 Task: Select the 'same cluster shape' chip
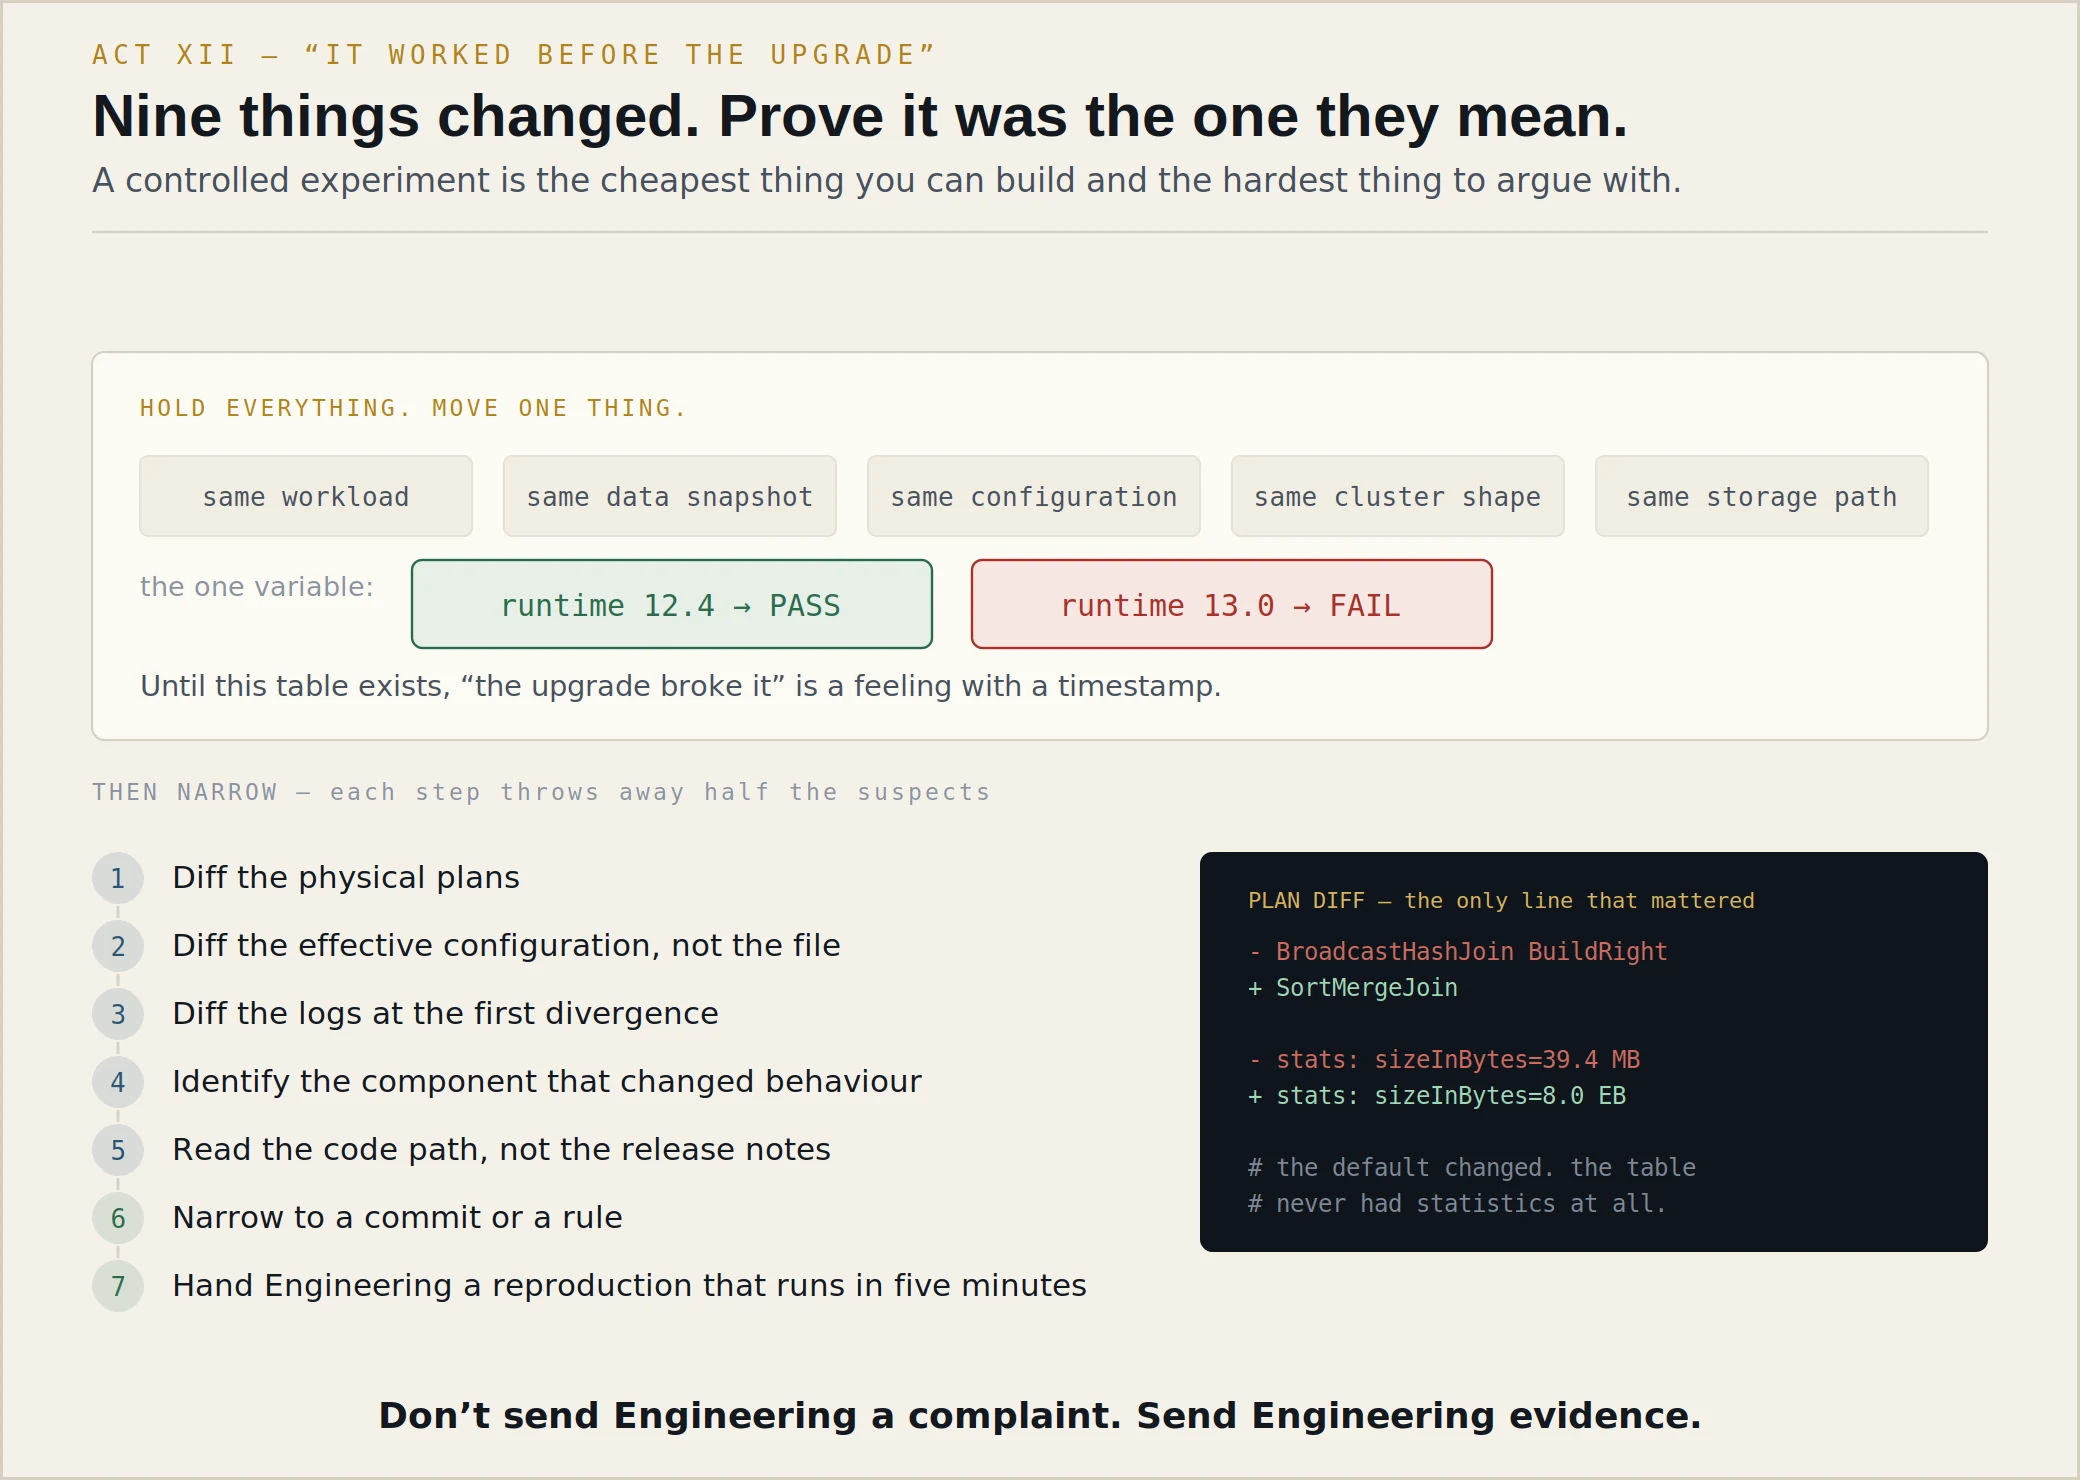(1398, 496)
